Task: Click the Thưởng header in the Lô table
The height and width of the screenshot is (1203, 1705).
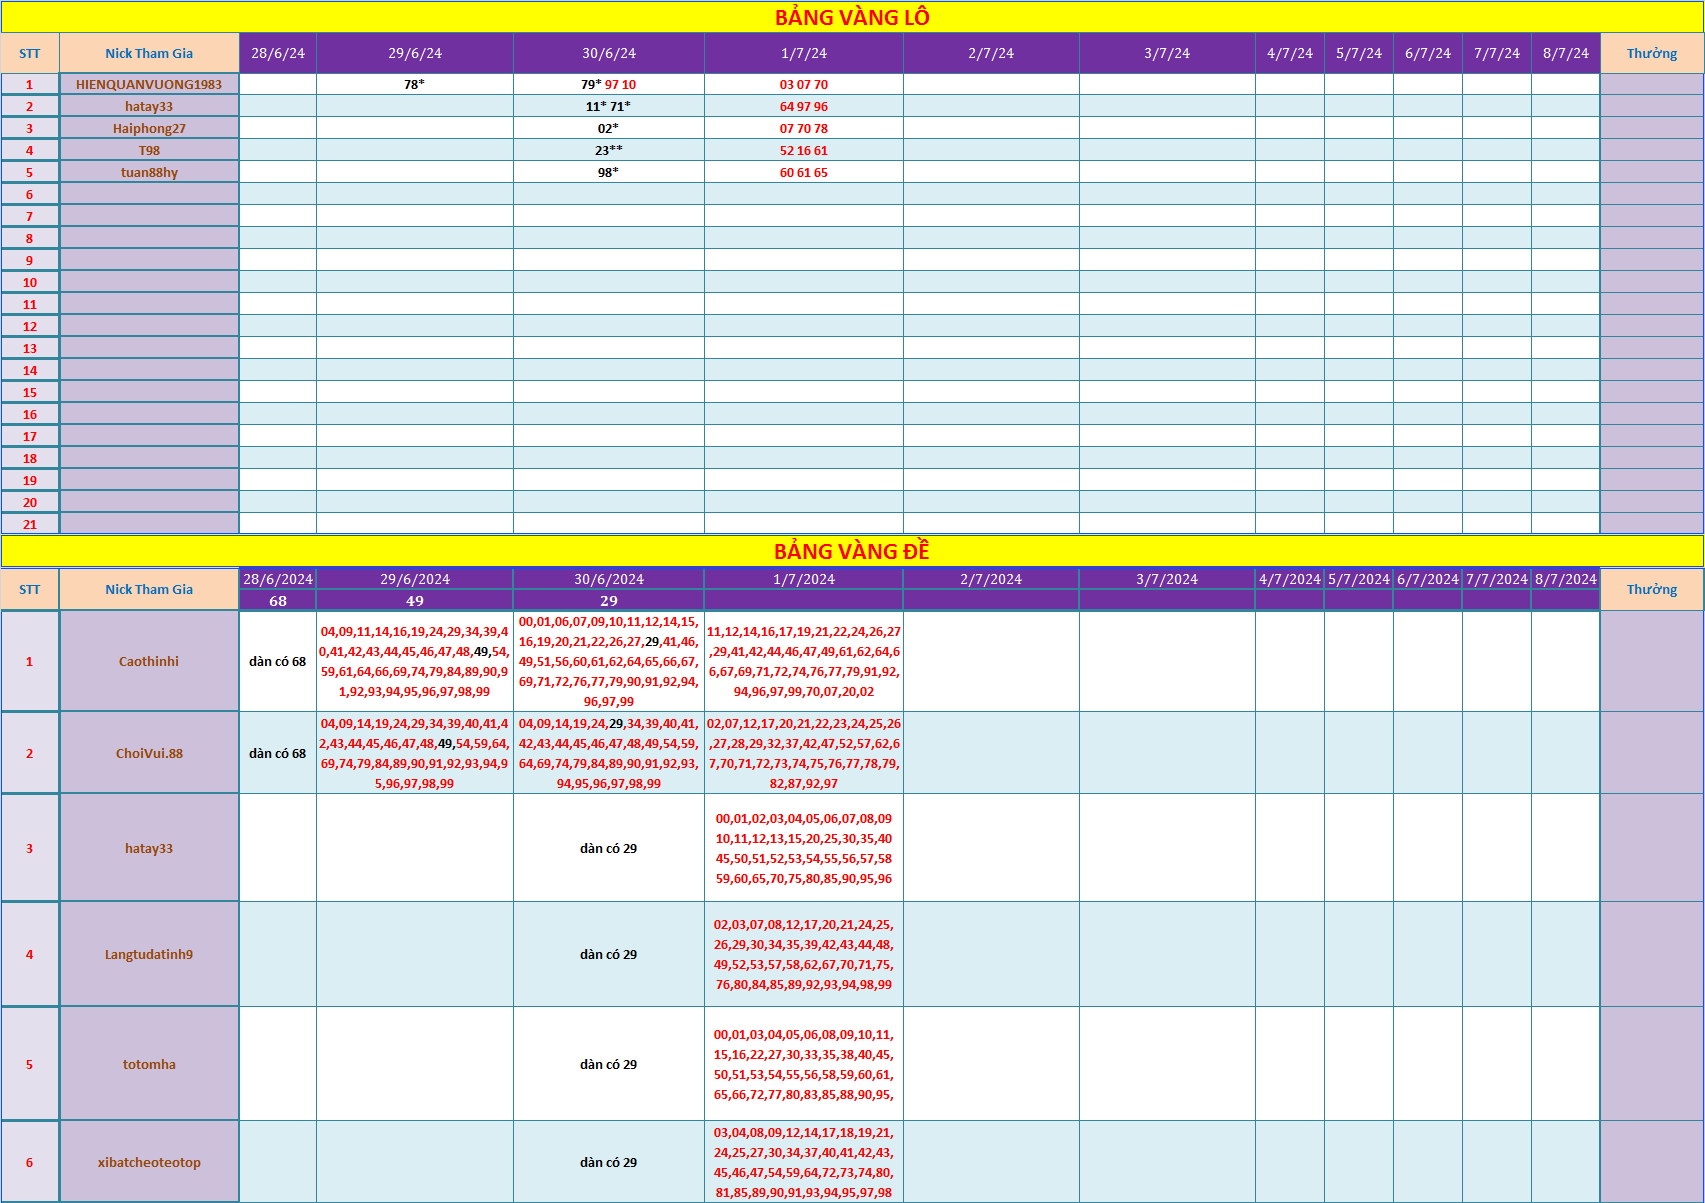Action: 1652,53
